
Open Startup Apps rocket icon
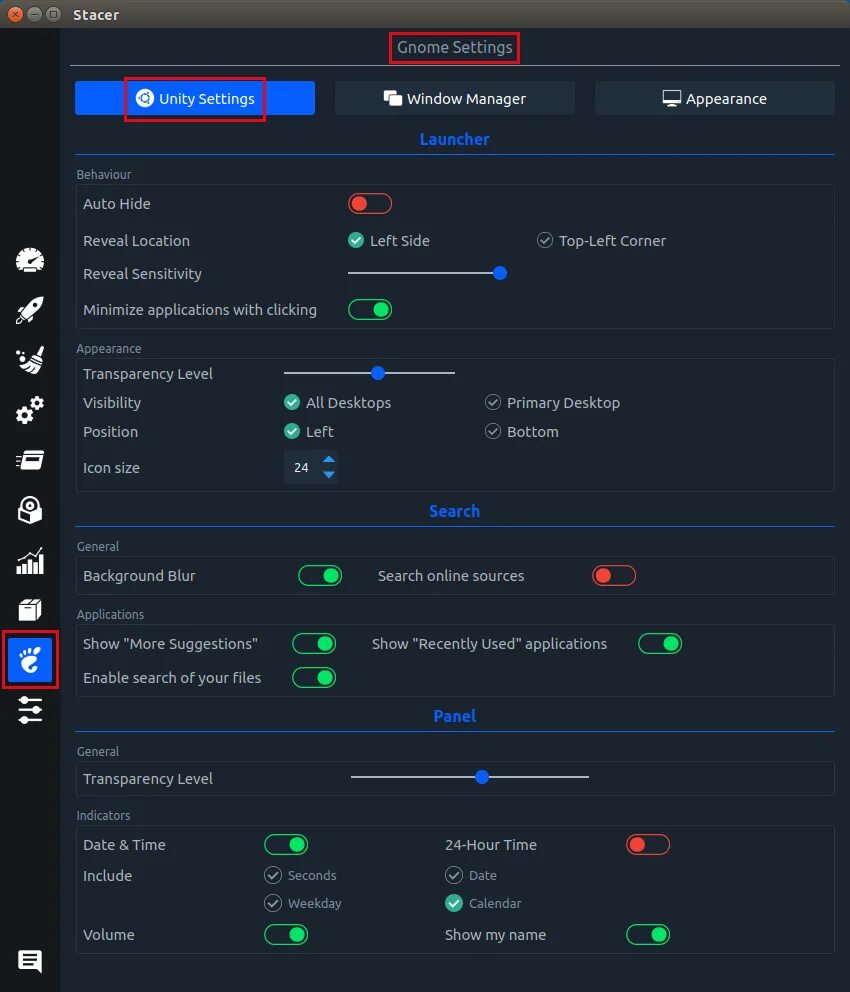(30, 310)
